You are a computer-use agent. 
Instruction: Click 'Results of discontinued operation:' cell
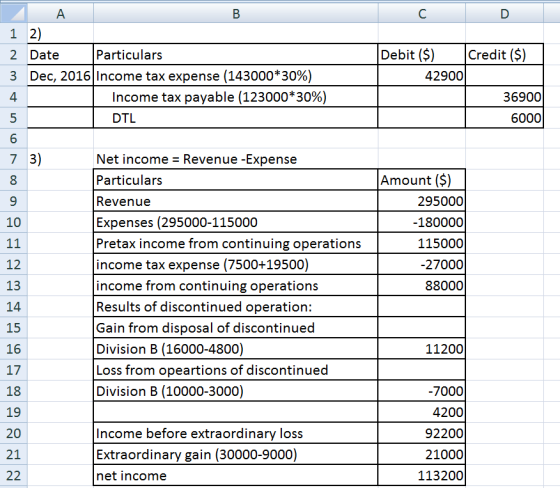tap(236, 307)
